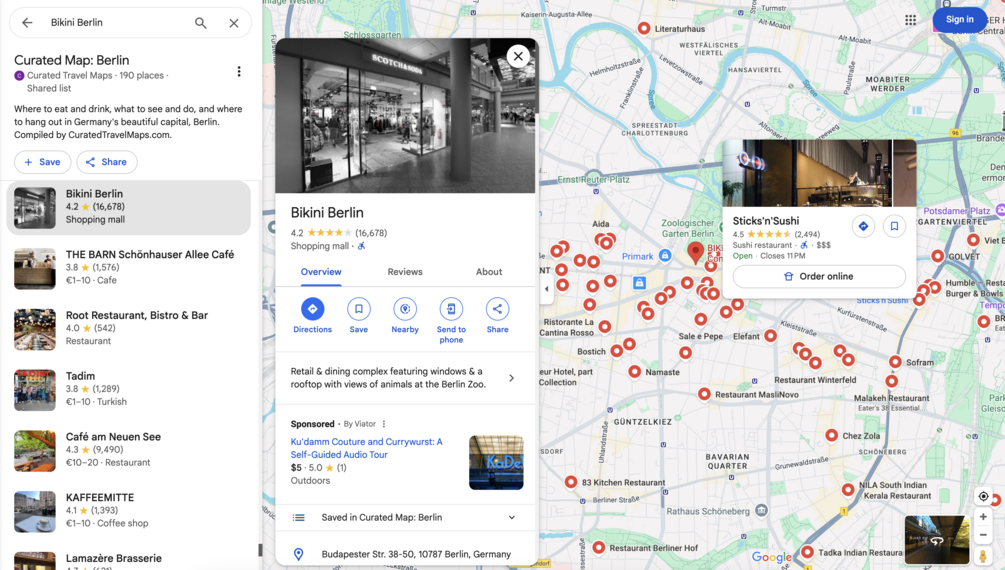The height and width of the screenshot is (570, 1005).
Task: Expand the description chevron arrow
Action: [x=511, y=378]
